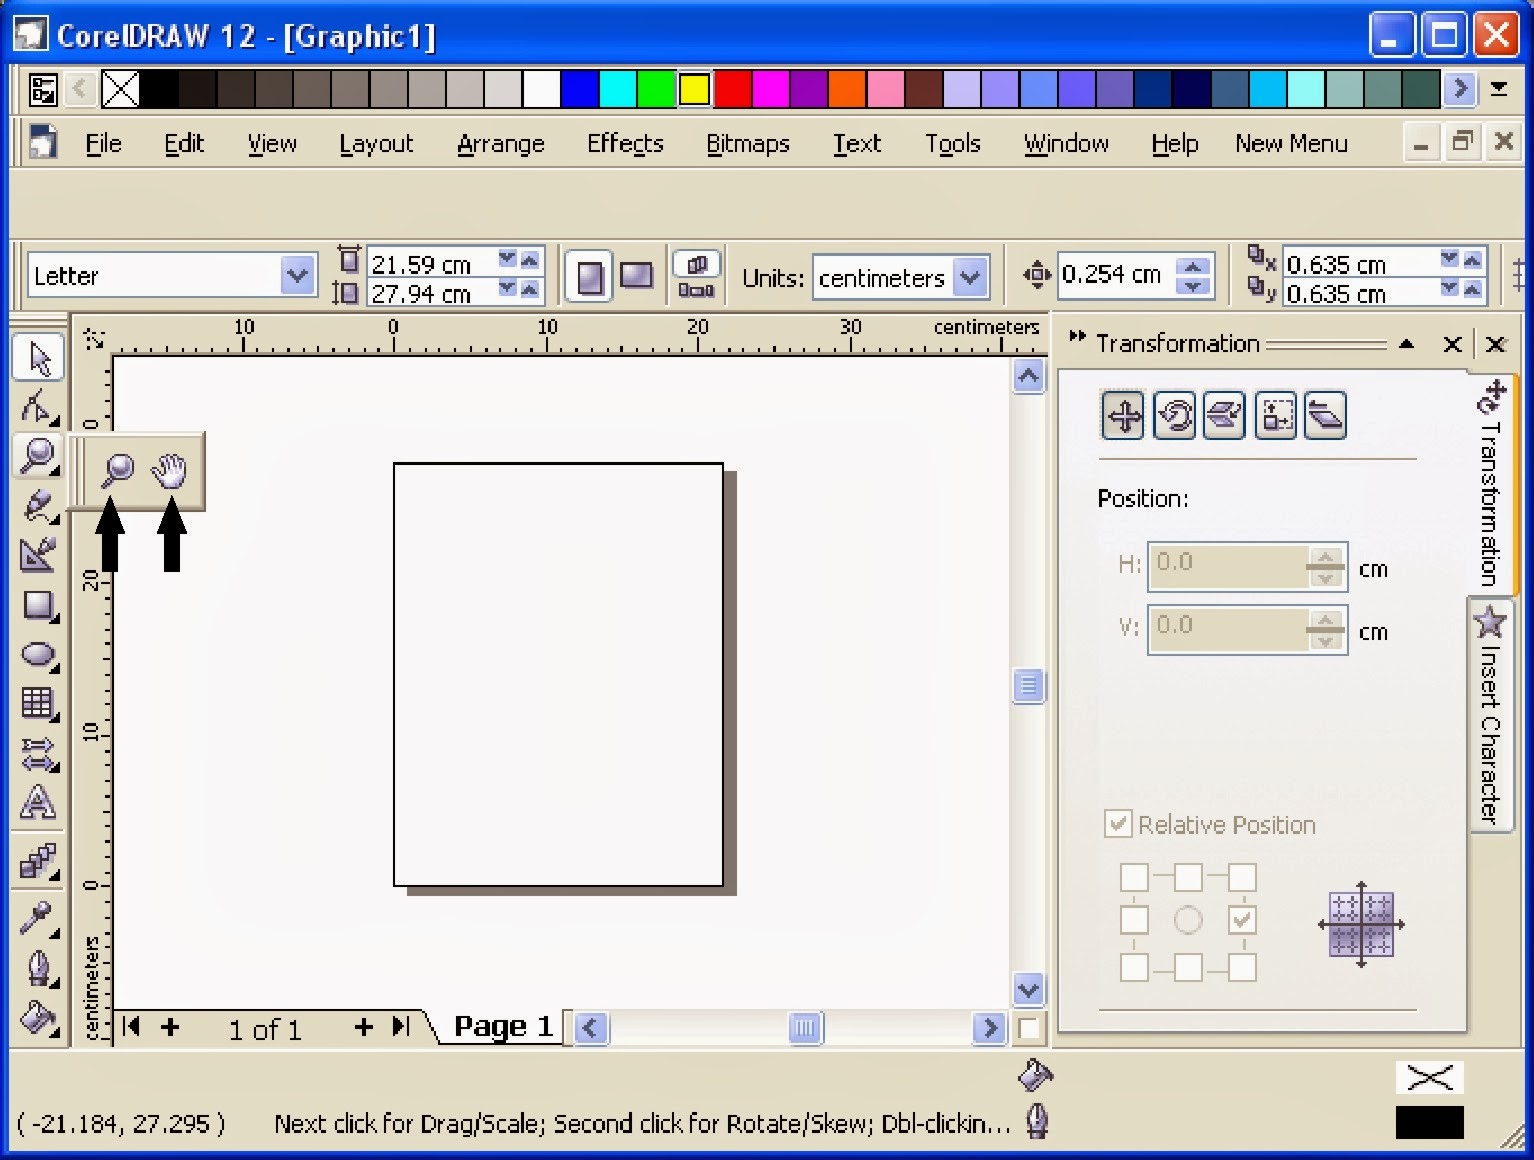Screen dimensions: 1534x1160
Task: Add a new page with the plus button
Action: tap(363, 1027)
